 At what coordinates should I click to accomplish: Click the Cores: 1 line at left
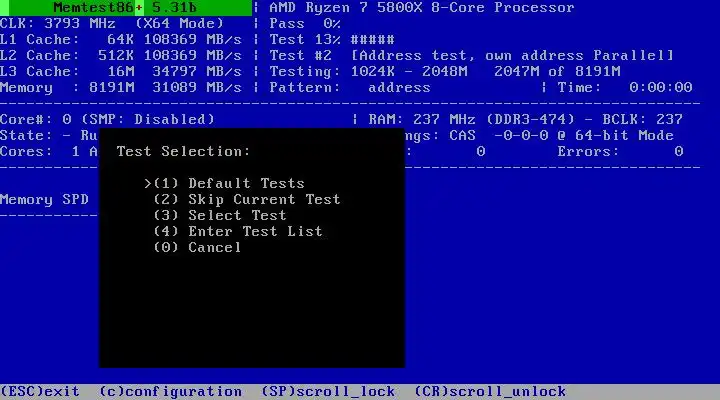coord(49,152)
